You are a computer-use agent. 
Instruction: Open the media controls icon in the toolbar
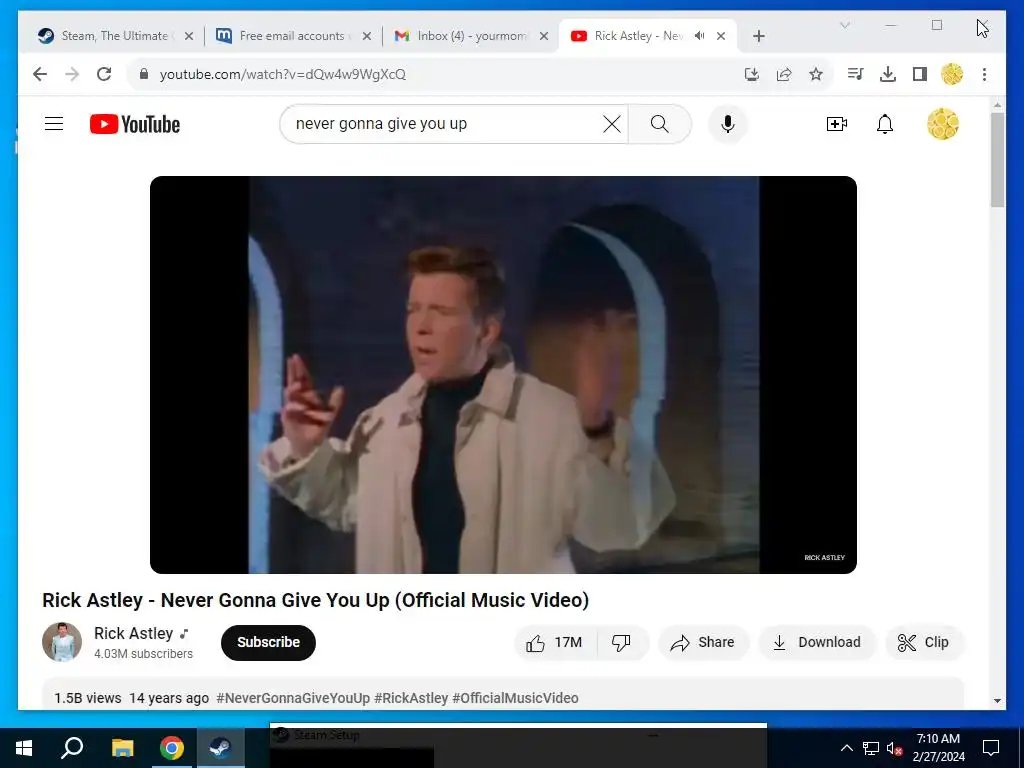tap(856, 74)
